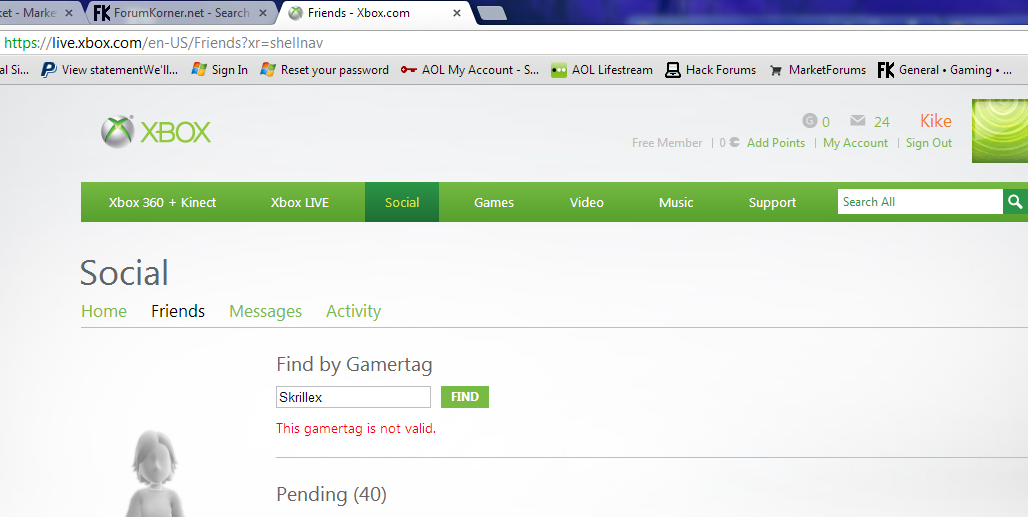Click the Gamerscore G icon
This screenshot has width=1028, height=517.
pos(810,121)
